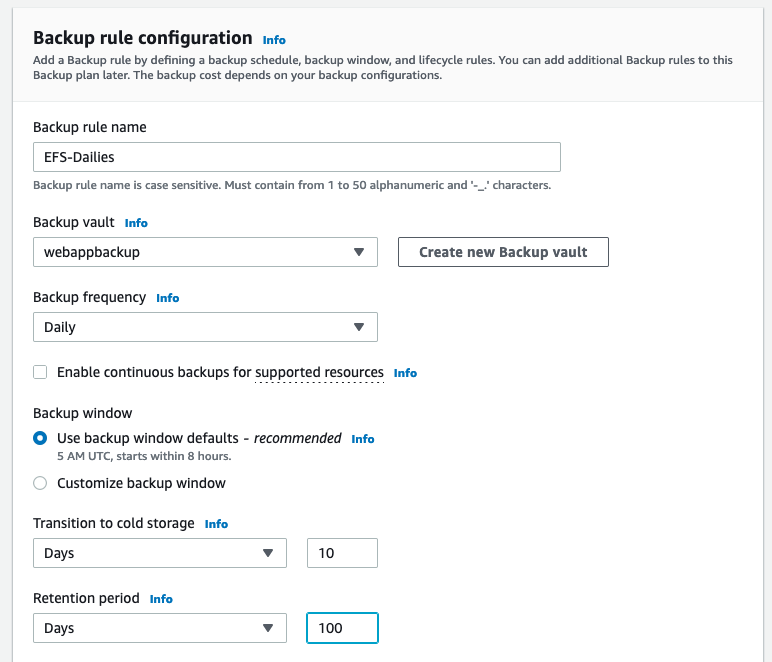Select Use backup window defaults radio button
This screenshot has height=662, width=772.
click(40, 438)
